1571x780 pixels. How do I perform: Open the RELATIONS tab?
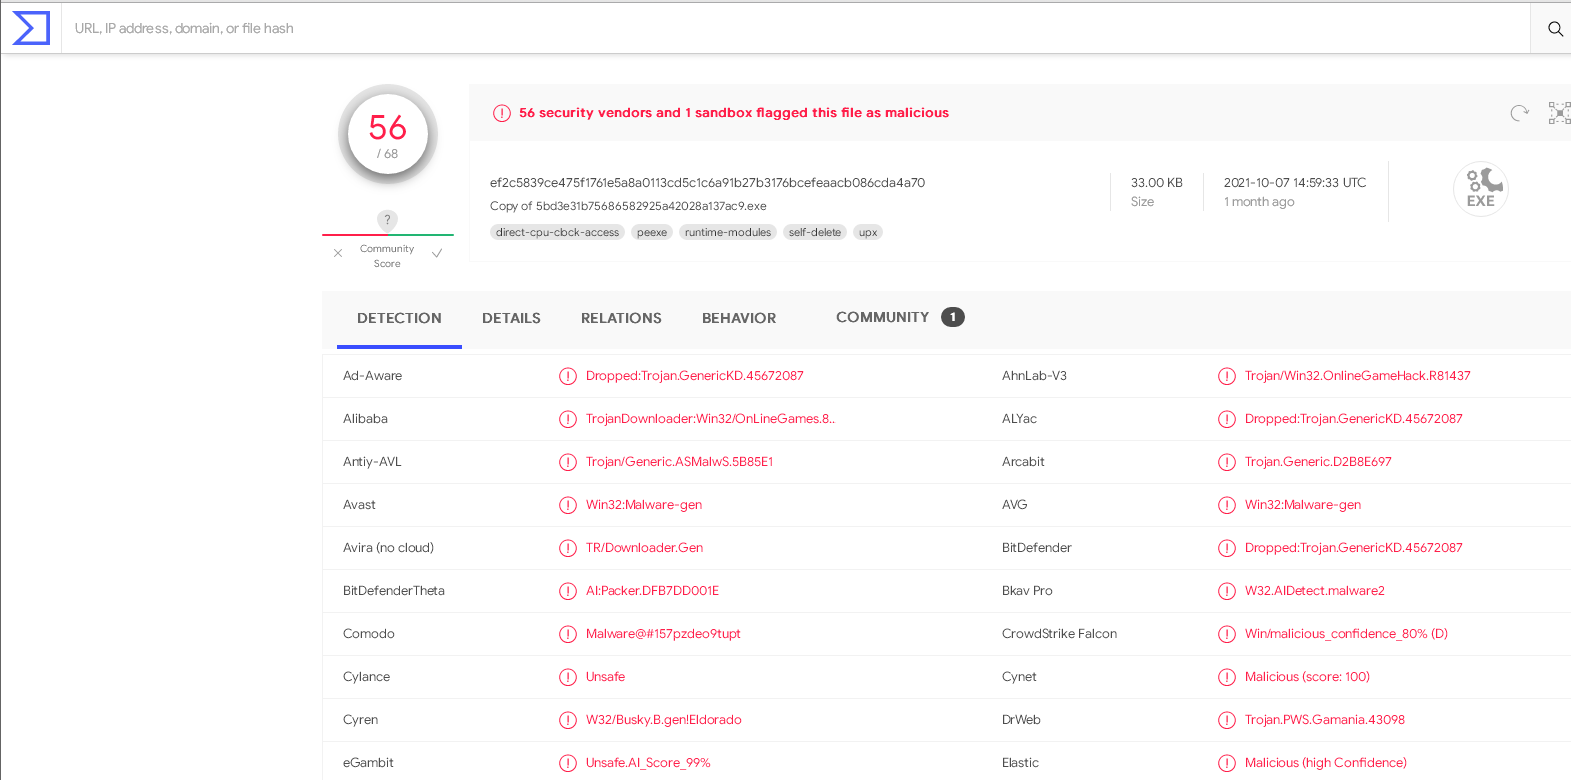621,318
